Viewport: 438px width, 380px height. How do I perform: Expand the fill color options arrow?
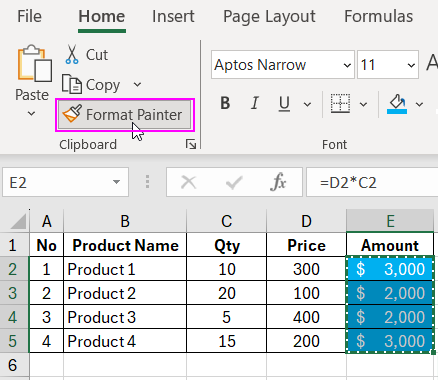419,104
